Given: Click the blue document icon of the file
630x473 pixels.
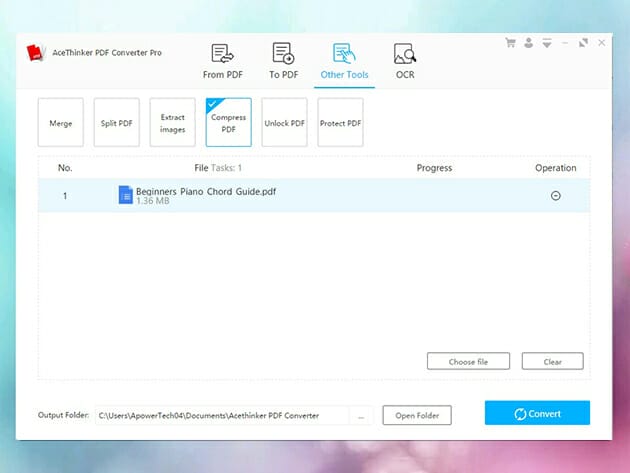Looking at the screenshot, I should point(125,195).
